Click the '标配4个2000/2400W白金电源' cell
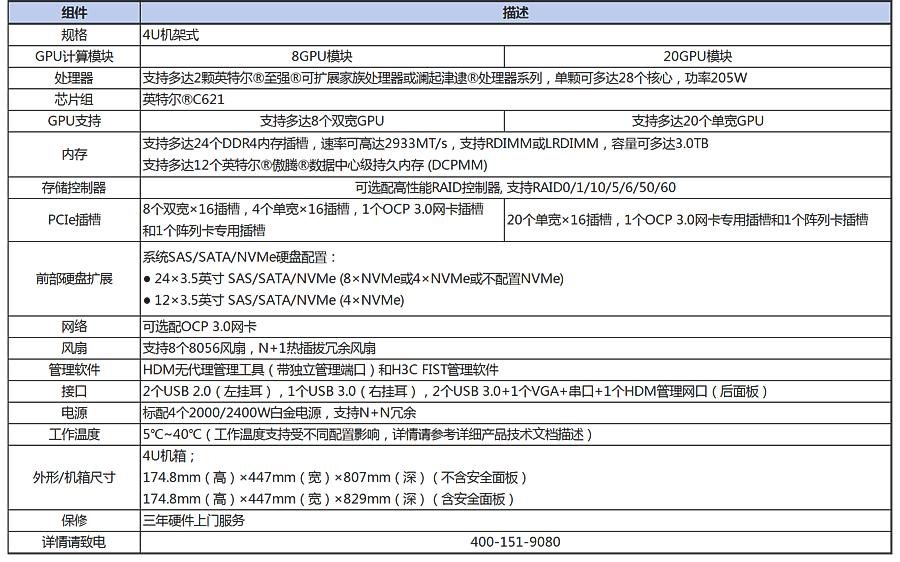This screenshot has height=562, width=900. 280,413
